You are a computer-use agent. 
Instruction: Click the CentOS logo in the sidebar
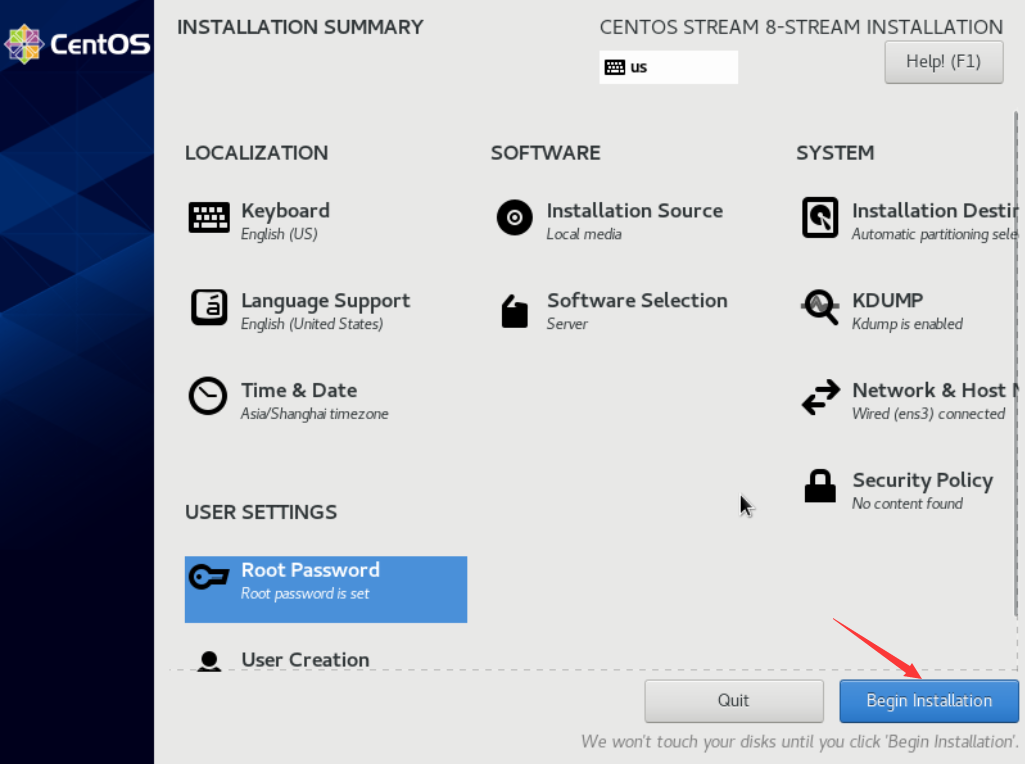pyautogui.click(x=77, y=44)
